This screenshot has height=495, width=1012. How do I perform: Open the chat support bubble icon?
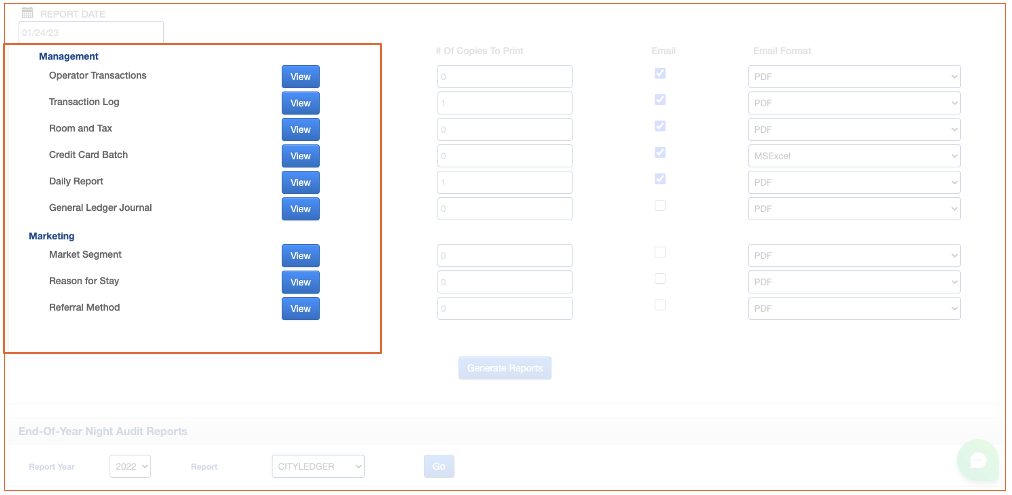(x=977, y=460)
